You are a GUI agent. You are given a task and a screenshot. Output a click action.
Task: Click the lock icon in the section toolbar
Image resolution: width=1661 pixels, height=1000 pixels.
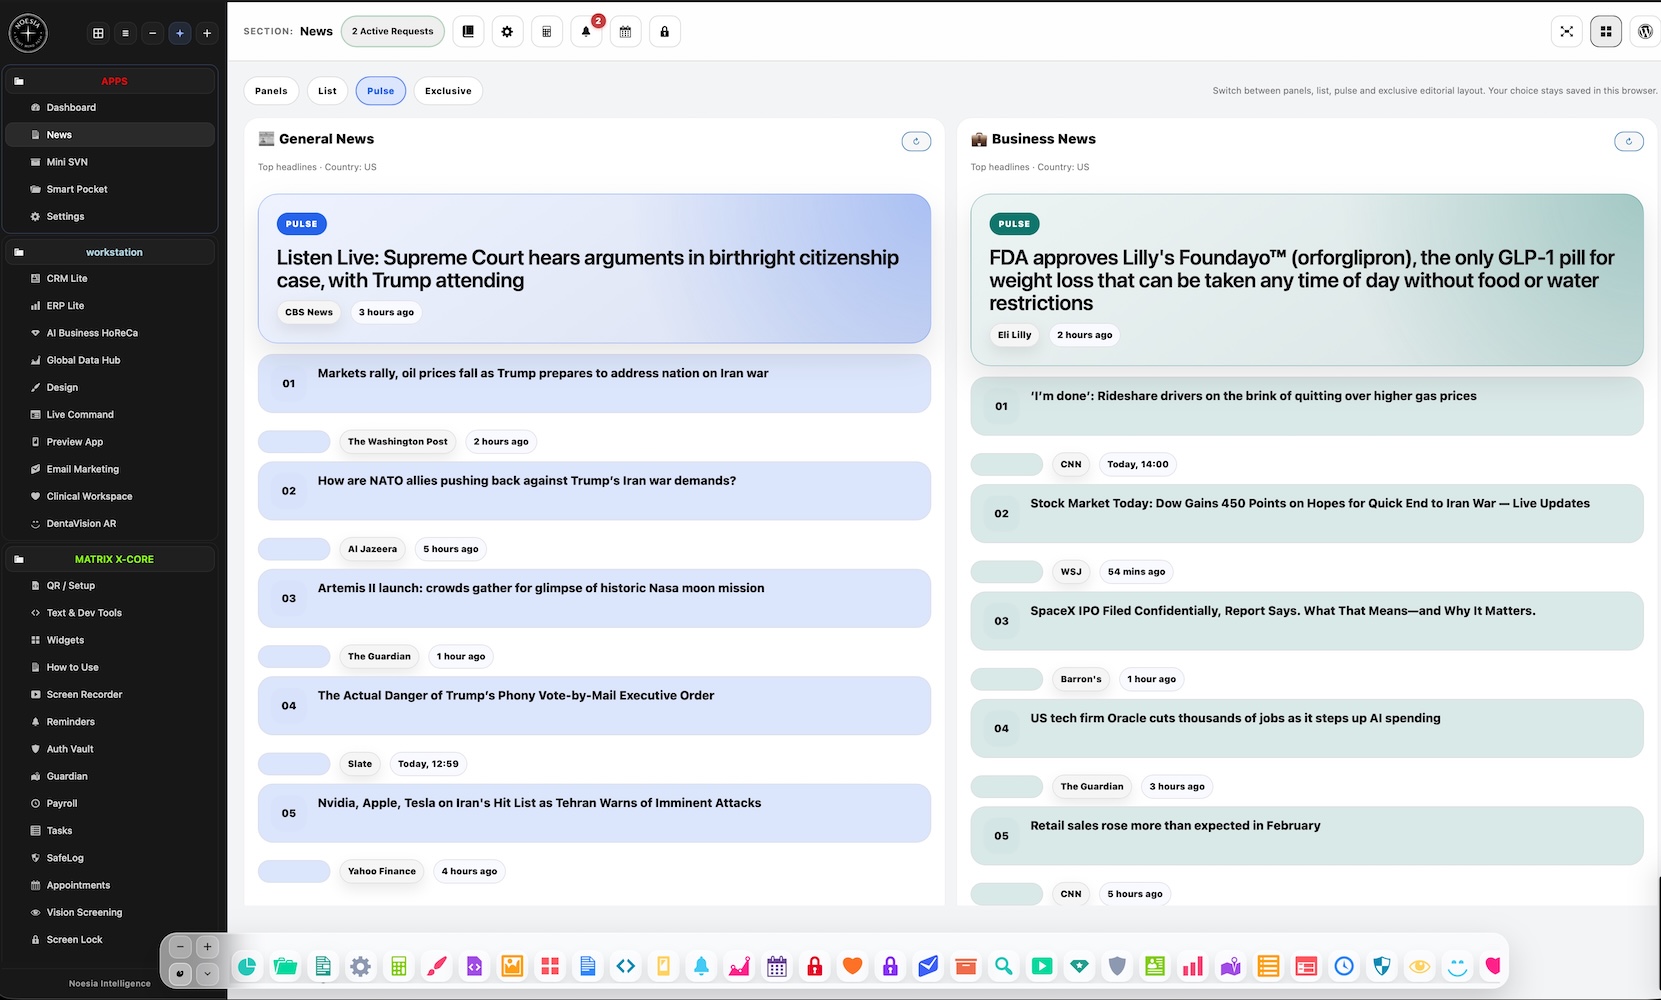665,32
